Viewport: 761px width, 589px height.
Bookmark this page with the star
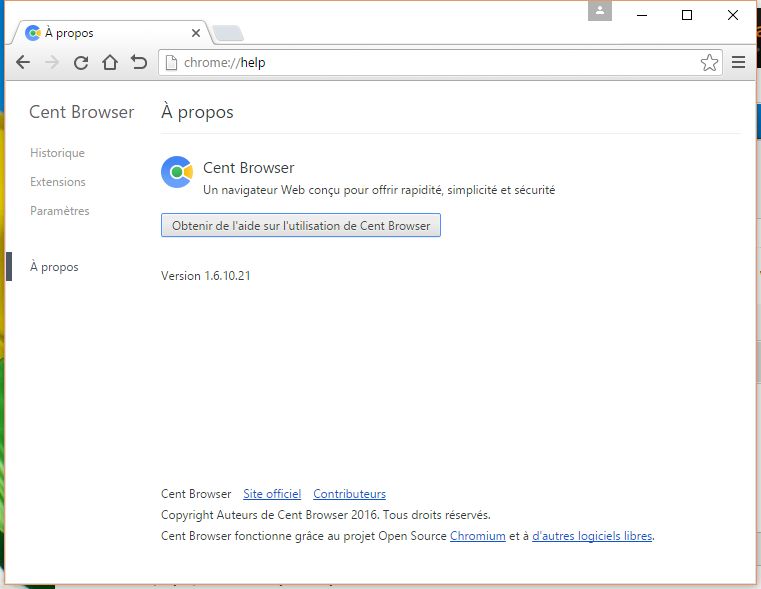[x=709, y=63]
